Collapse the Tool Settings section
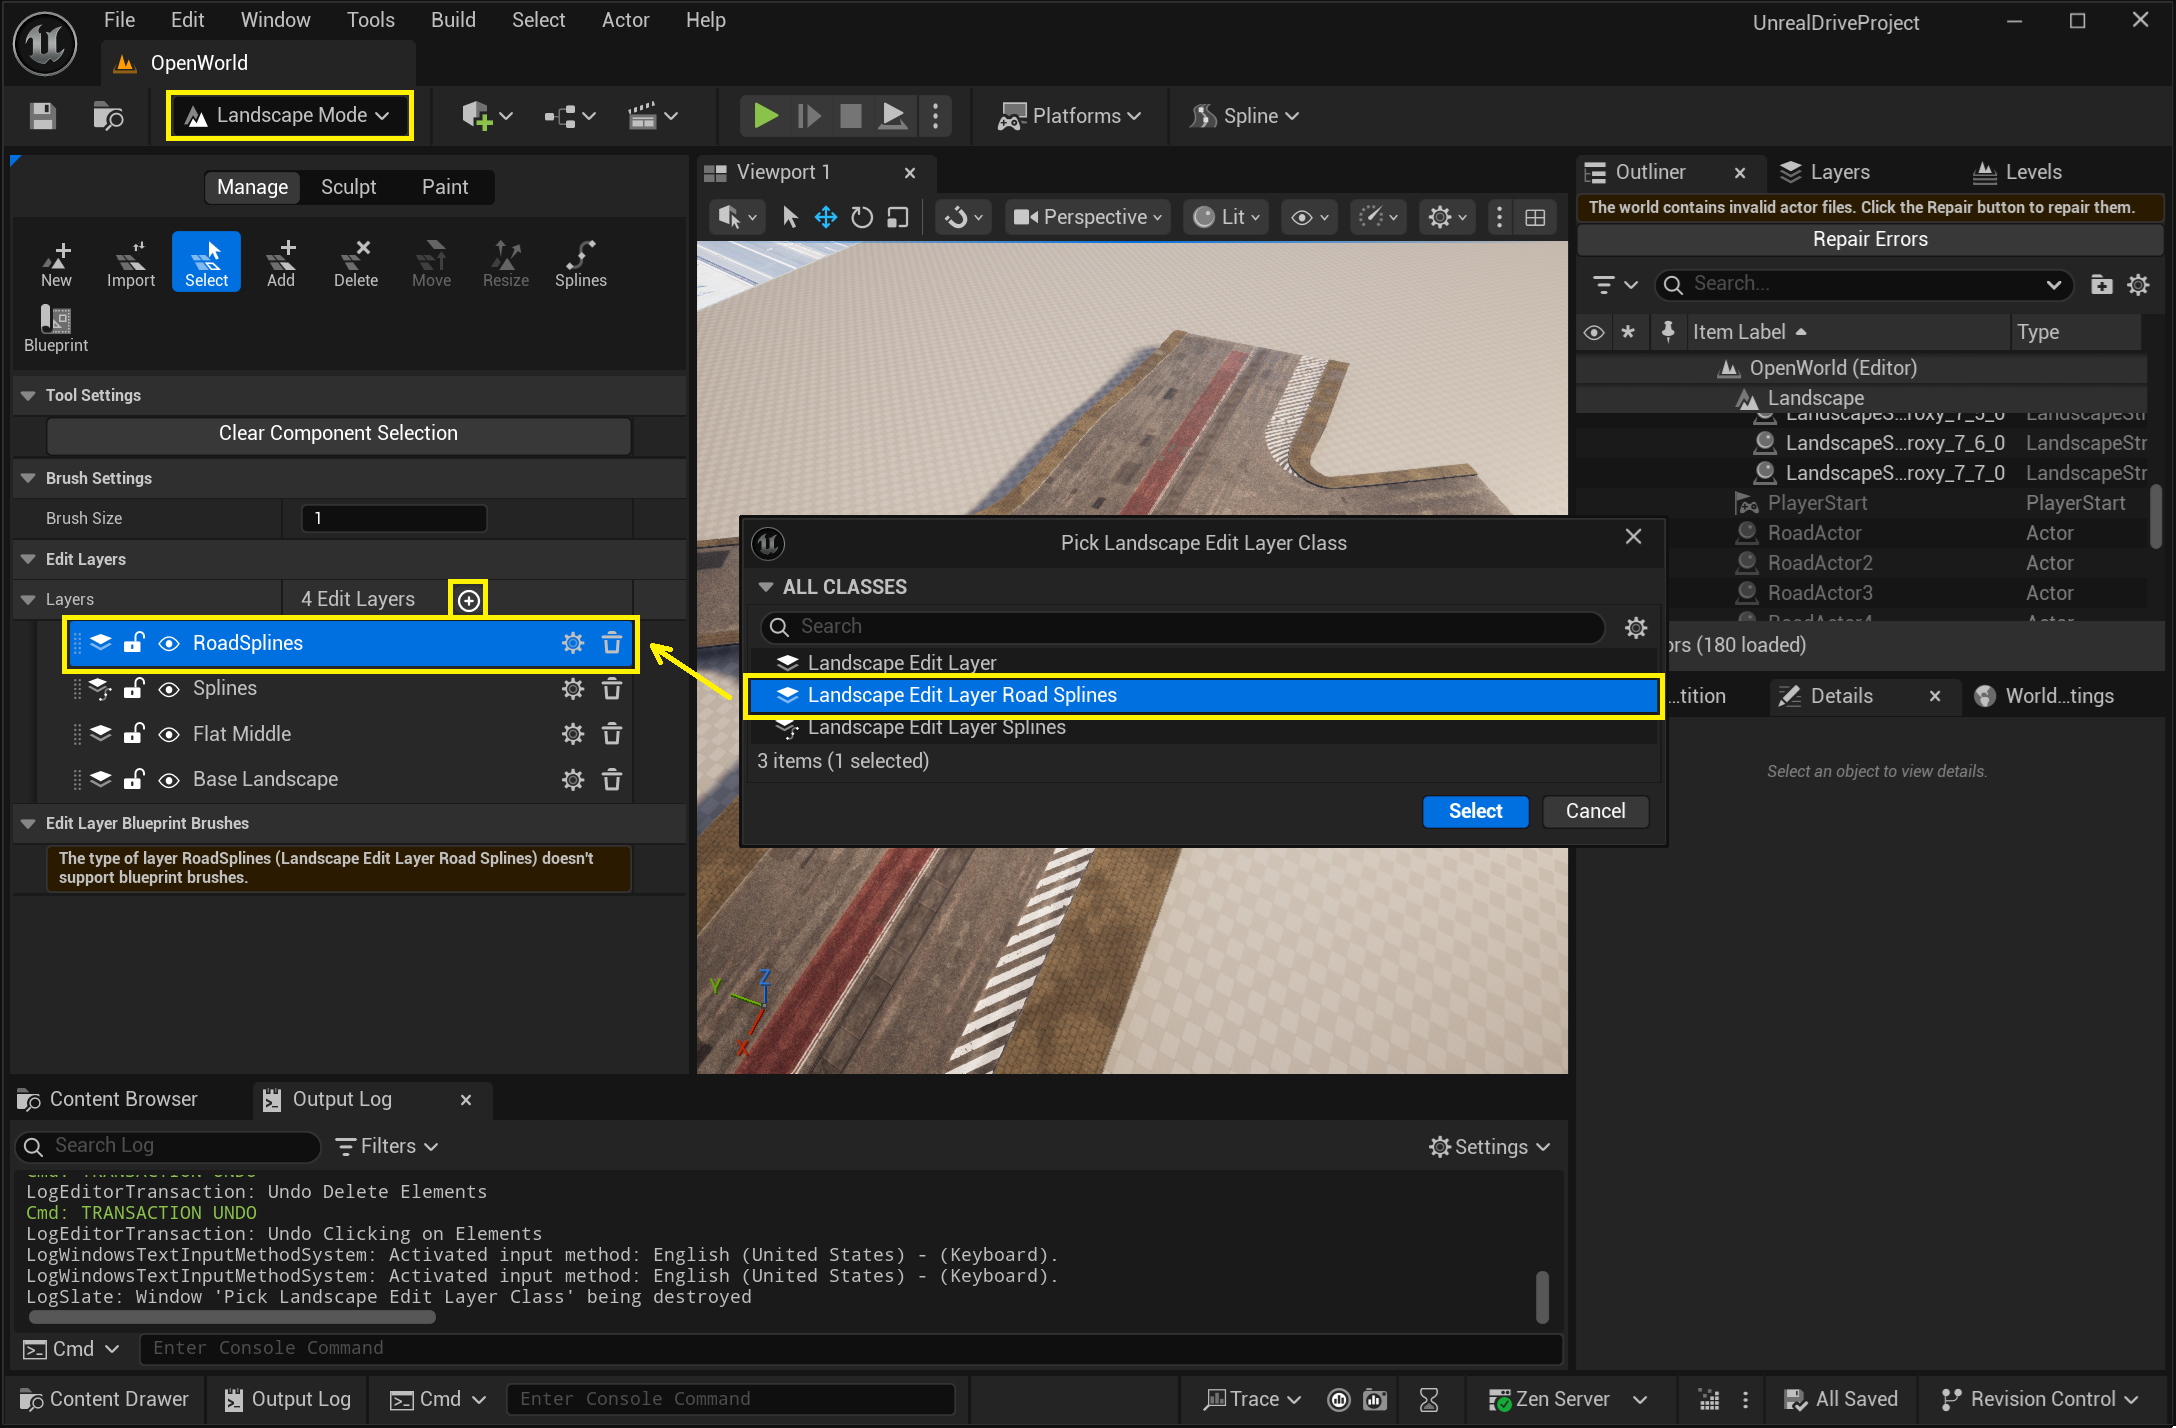 tap(28, 396)
